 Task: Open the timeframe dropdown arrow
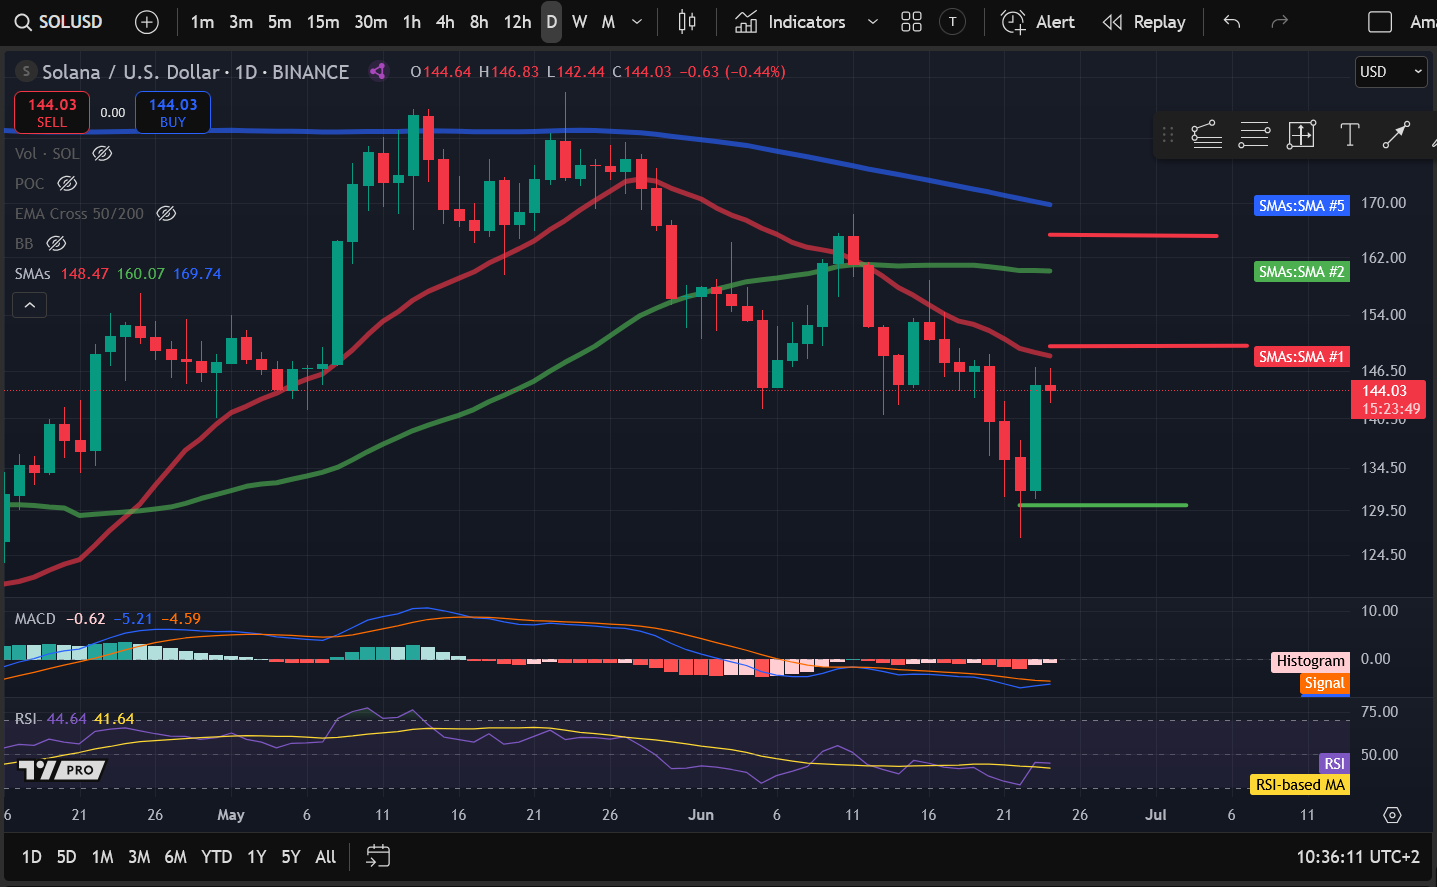(x=637, y=22)
